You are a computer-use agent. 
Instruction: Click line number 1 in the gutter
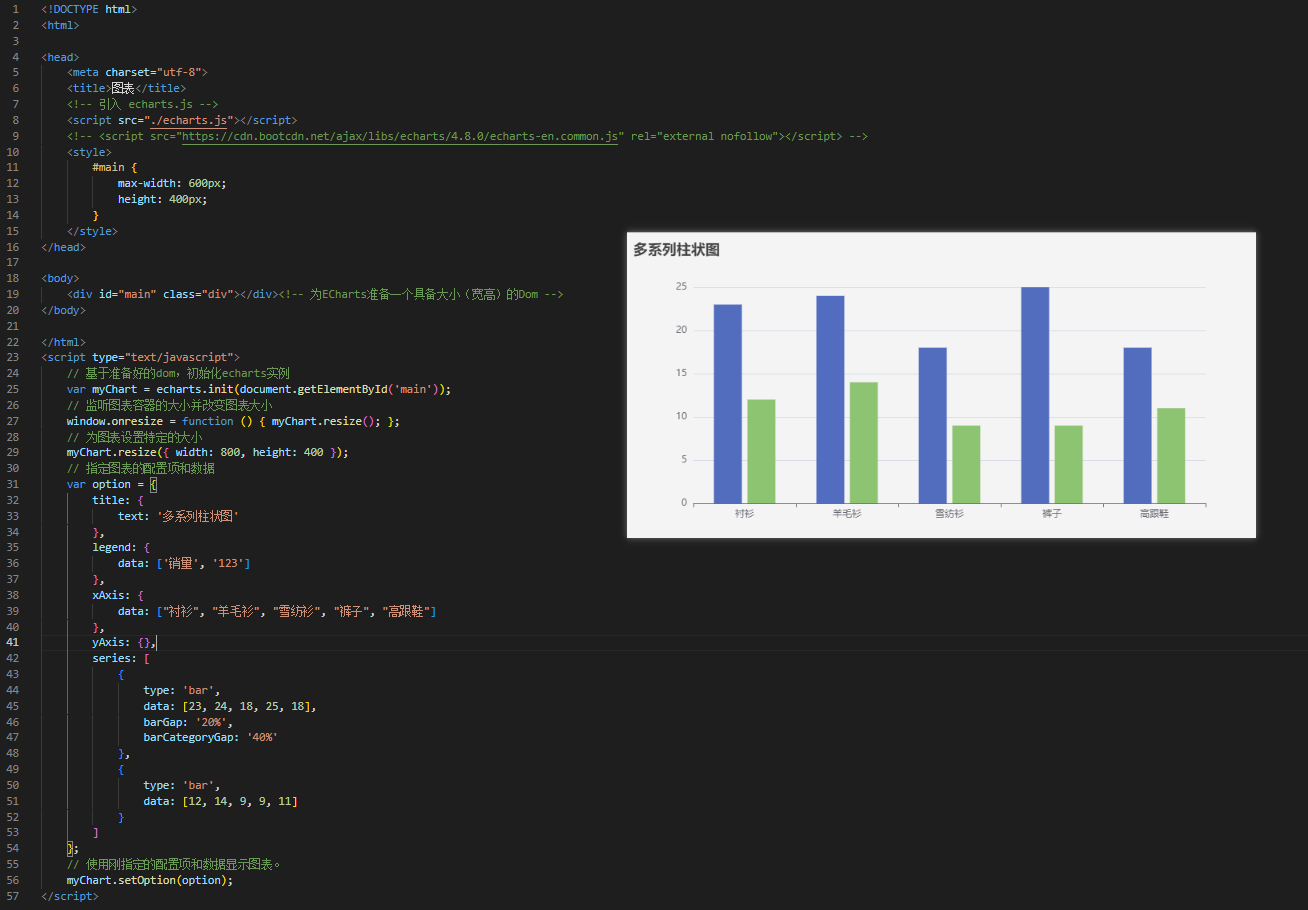coord(15,9)
